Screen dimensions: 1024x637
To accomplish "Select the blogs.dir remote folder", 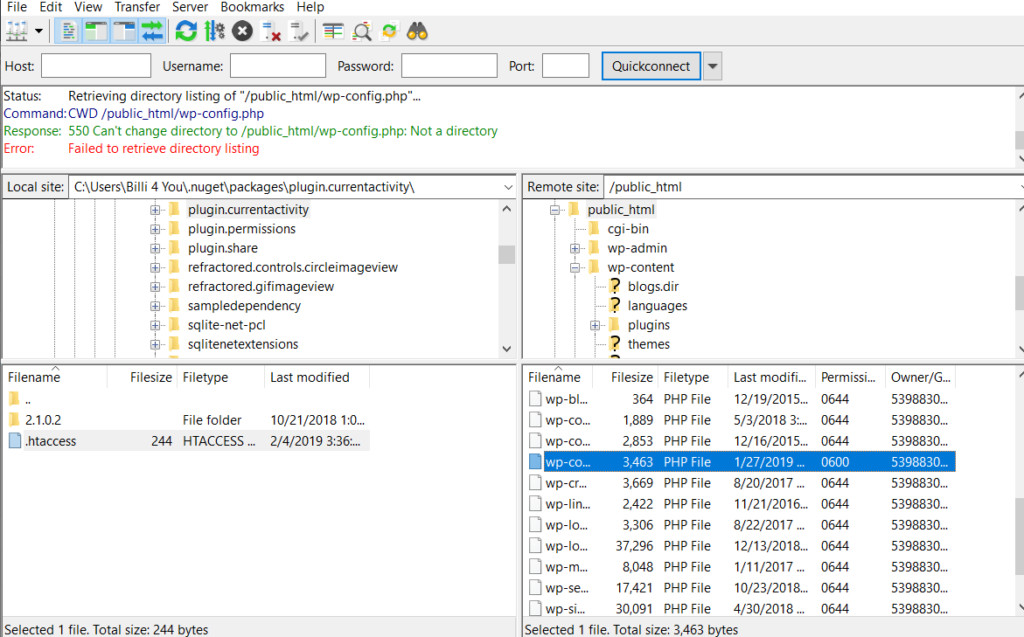I will coord(653,286).
